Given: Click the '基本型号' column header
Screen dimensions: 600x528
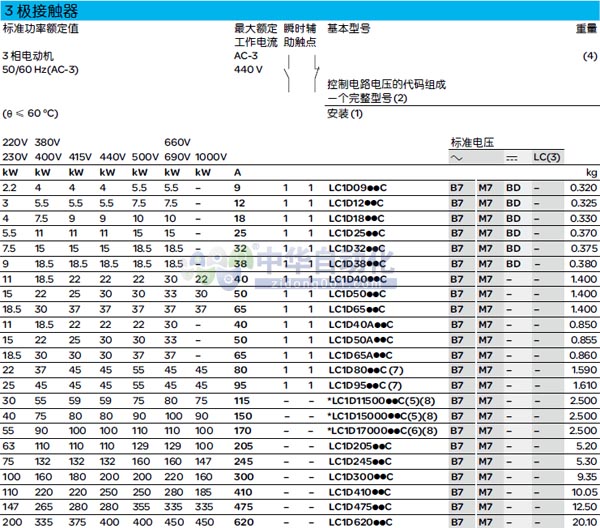Looking at the screenshot, I should tap(349, 29).
